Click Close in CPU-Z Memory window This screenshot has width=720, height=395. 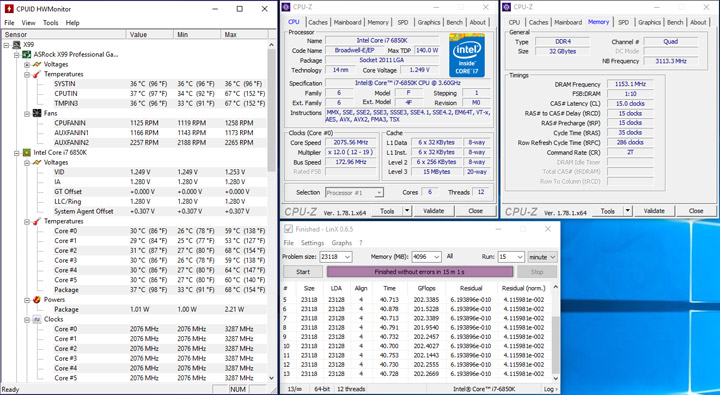click(696, 211)
